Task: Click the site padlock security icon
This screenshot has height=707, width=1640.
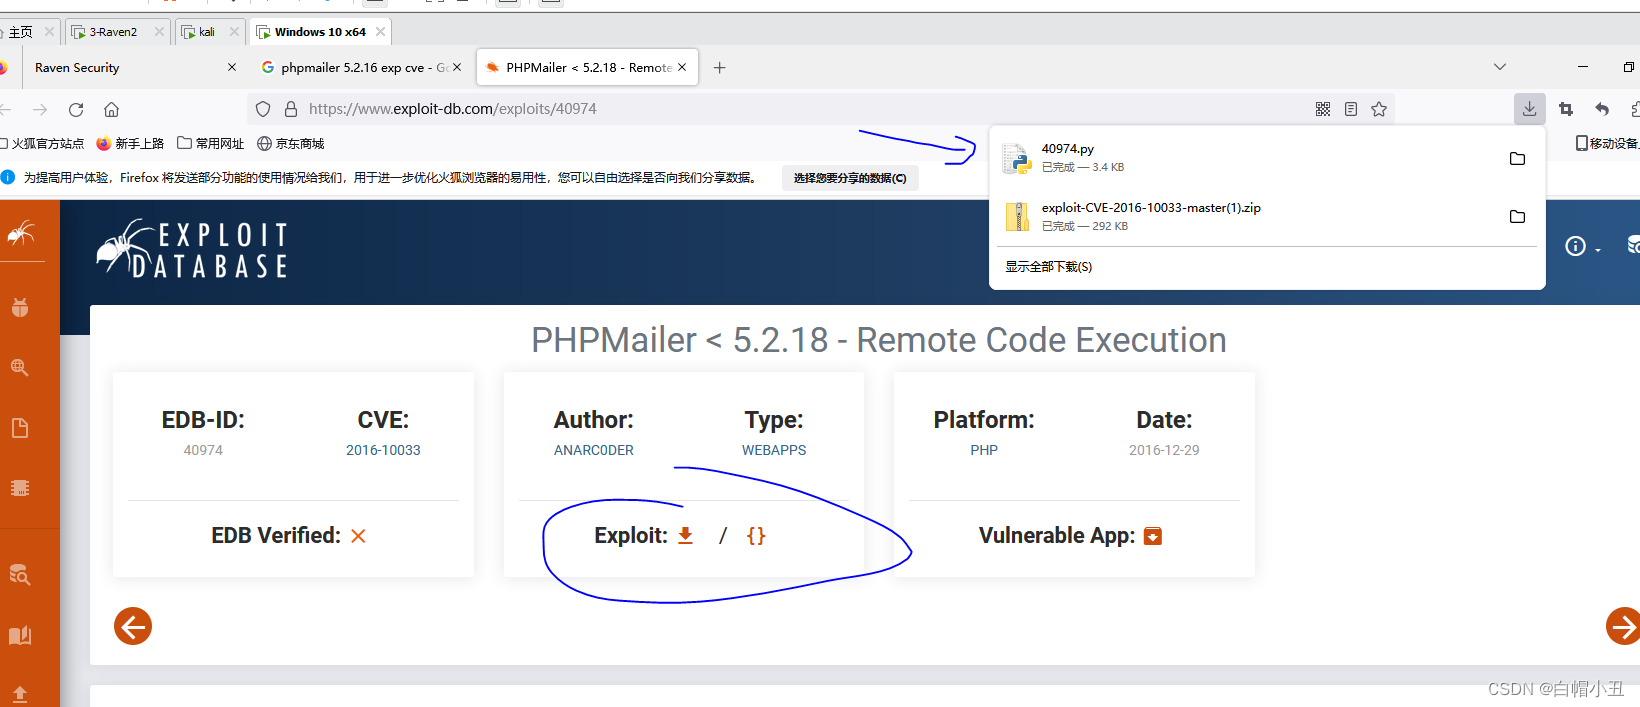Action: click(291, 109)
